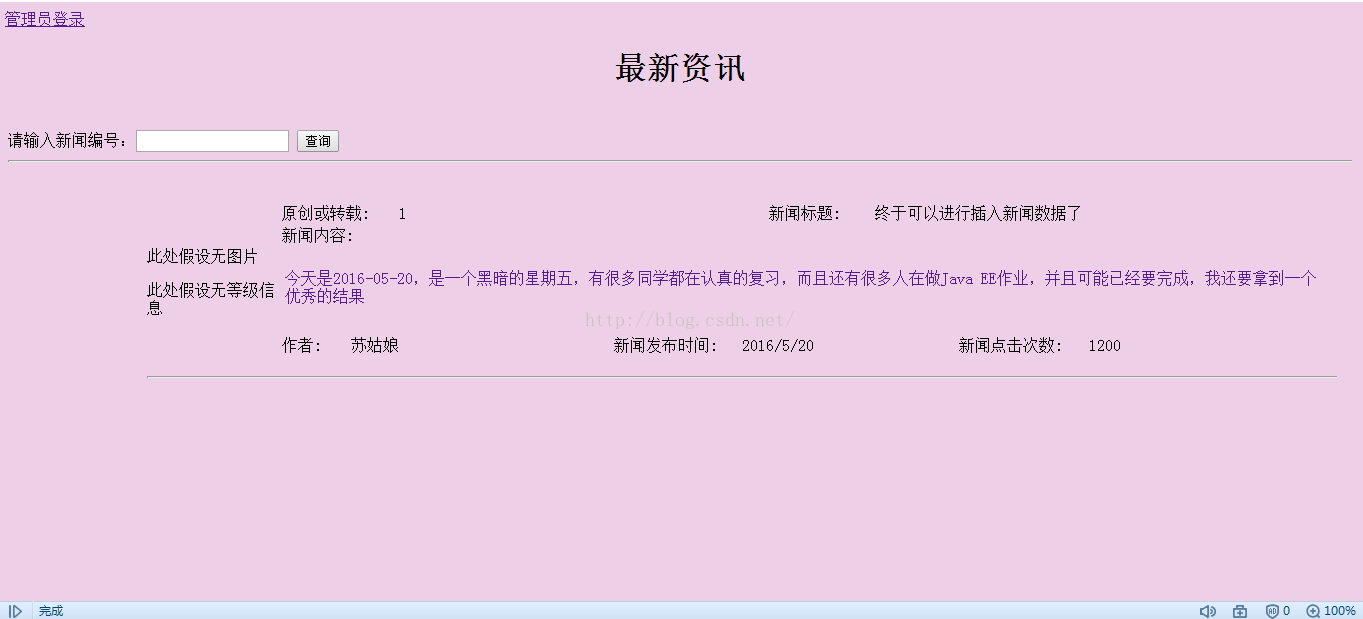Open the 100% zoom level menu

[x=1340, y=611]
